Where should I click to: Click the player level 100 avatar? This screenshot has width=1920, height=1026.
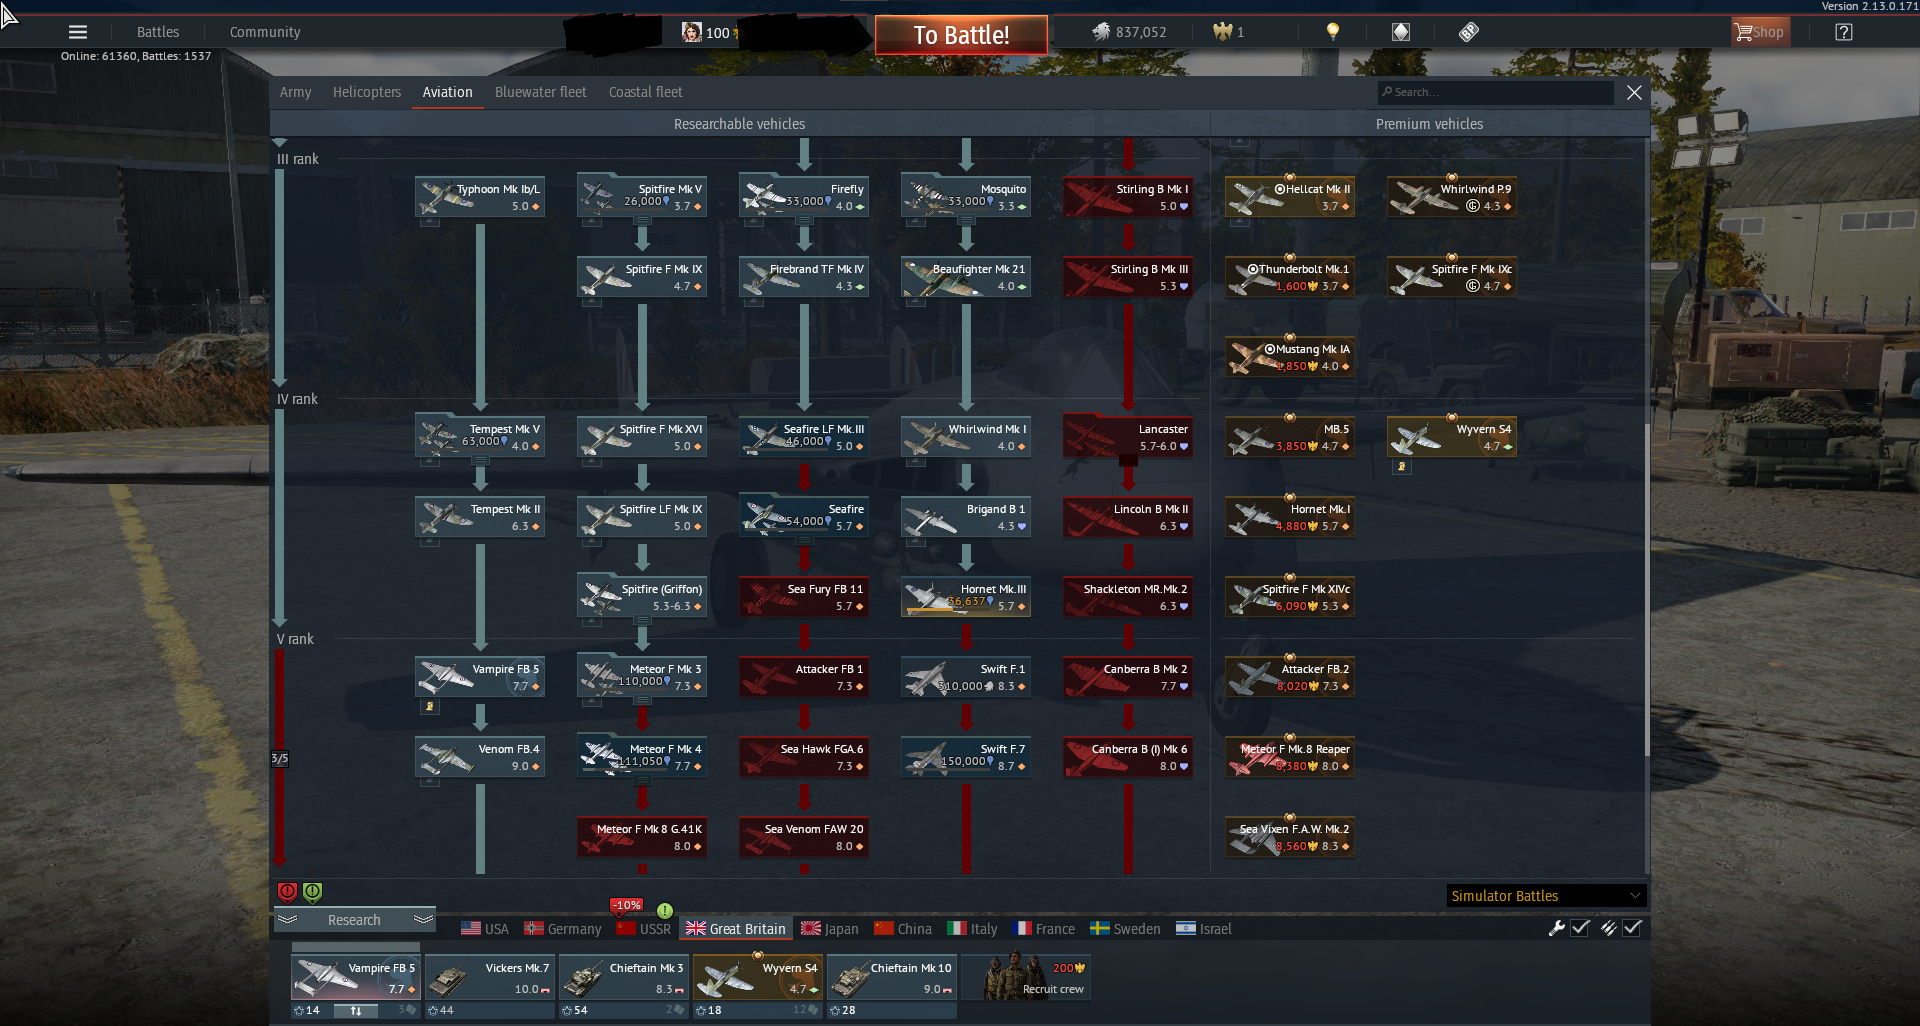click(691, 32)
